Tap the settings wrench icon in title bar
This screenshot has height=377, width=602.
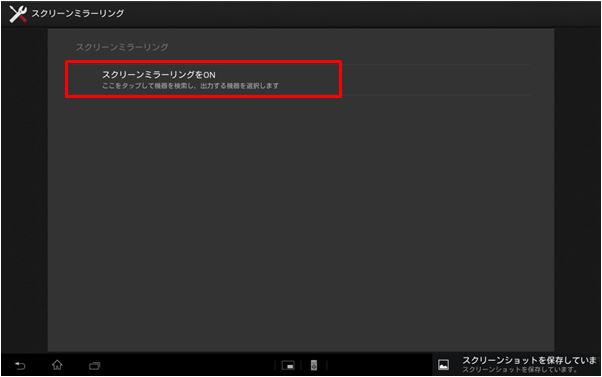tap(18, 14)
